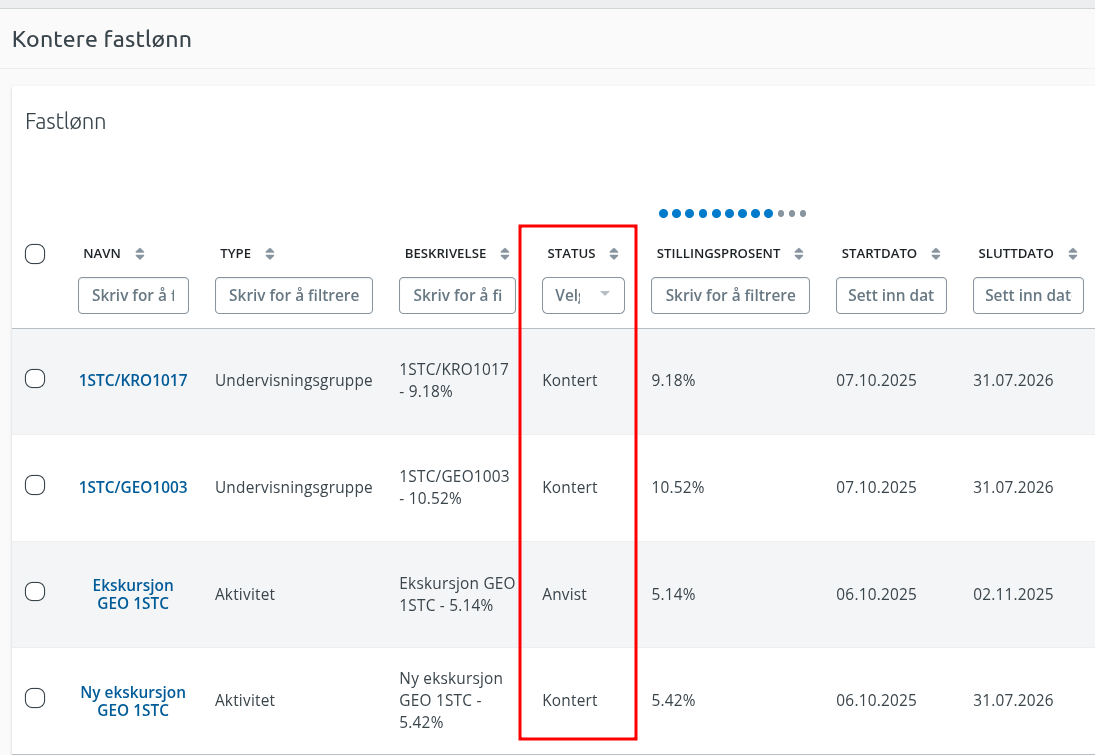Open the Ekskursjon GEO 1STC link

pyautogui.click(x=133, y=594)
